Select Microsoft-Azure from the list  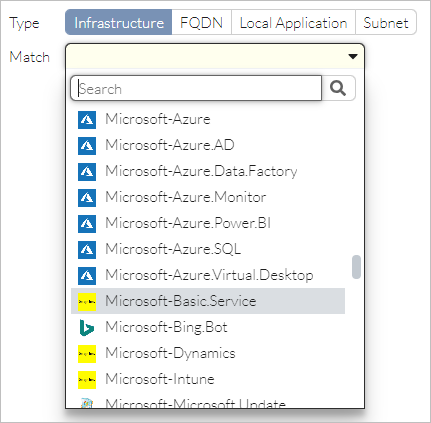click(208, 119)
